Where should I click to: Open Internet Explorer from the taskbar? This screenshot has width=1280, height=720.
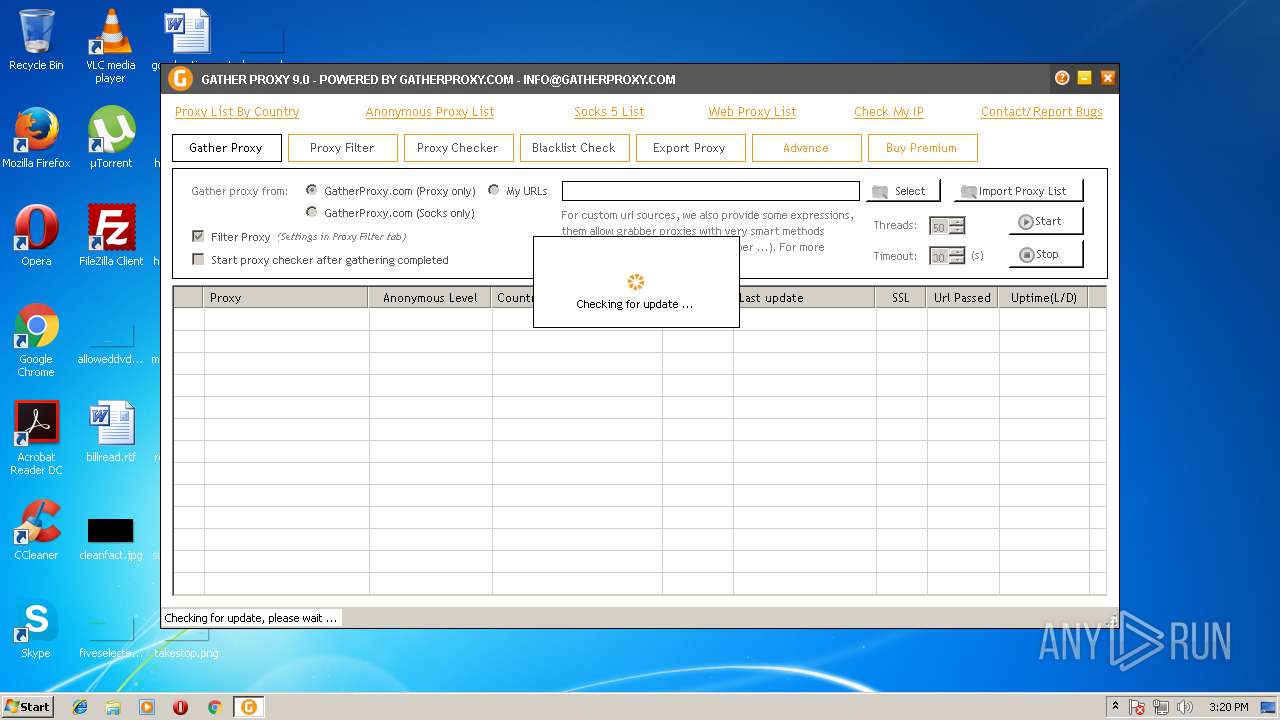point(80,707)
